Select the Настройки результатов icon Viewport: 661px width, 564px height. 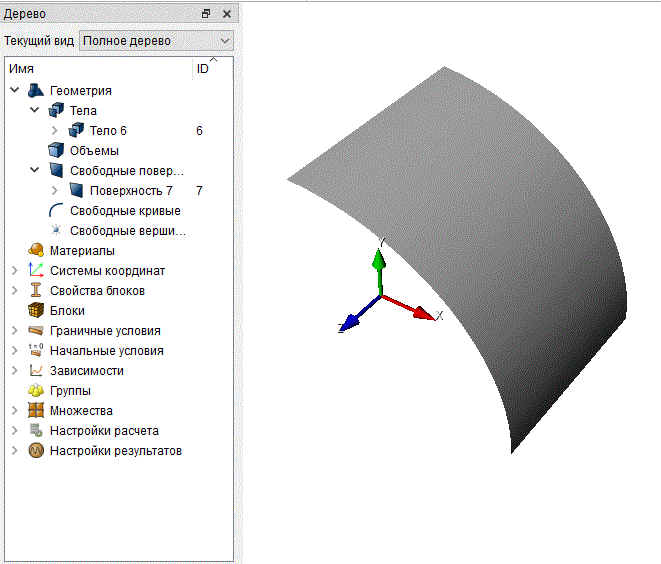[36, 450]
